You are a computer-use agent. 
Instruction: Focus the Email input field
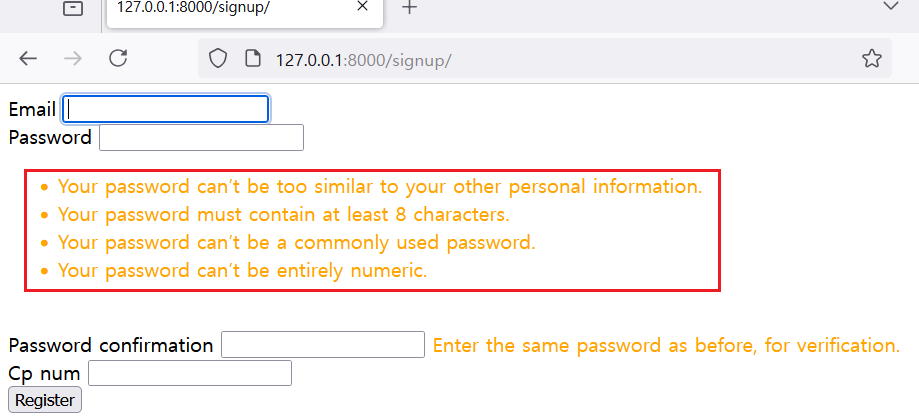click(166, 109)
